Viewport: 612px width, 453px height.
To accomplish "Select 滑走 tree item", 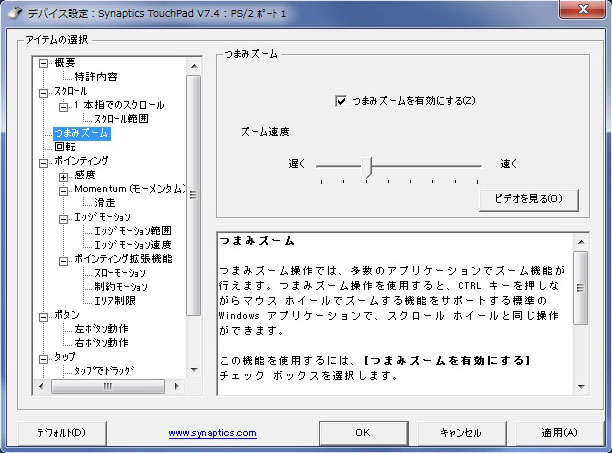I will tap(105, 203).
